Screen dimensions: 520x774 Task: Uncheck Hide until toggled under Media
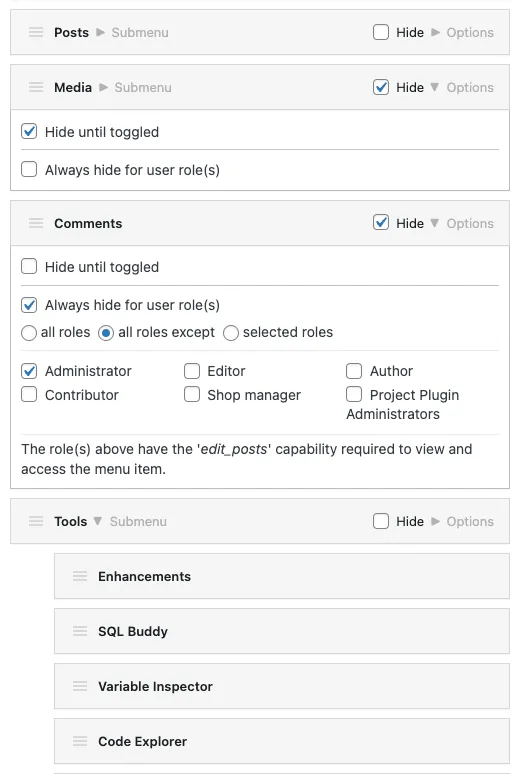pos(29,132)
